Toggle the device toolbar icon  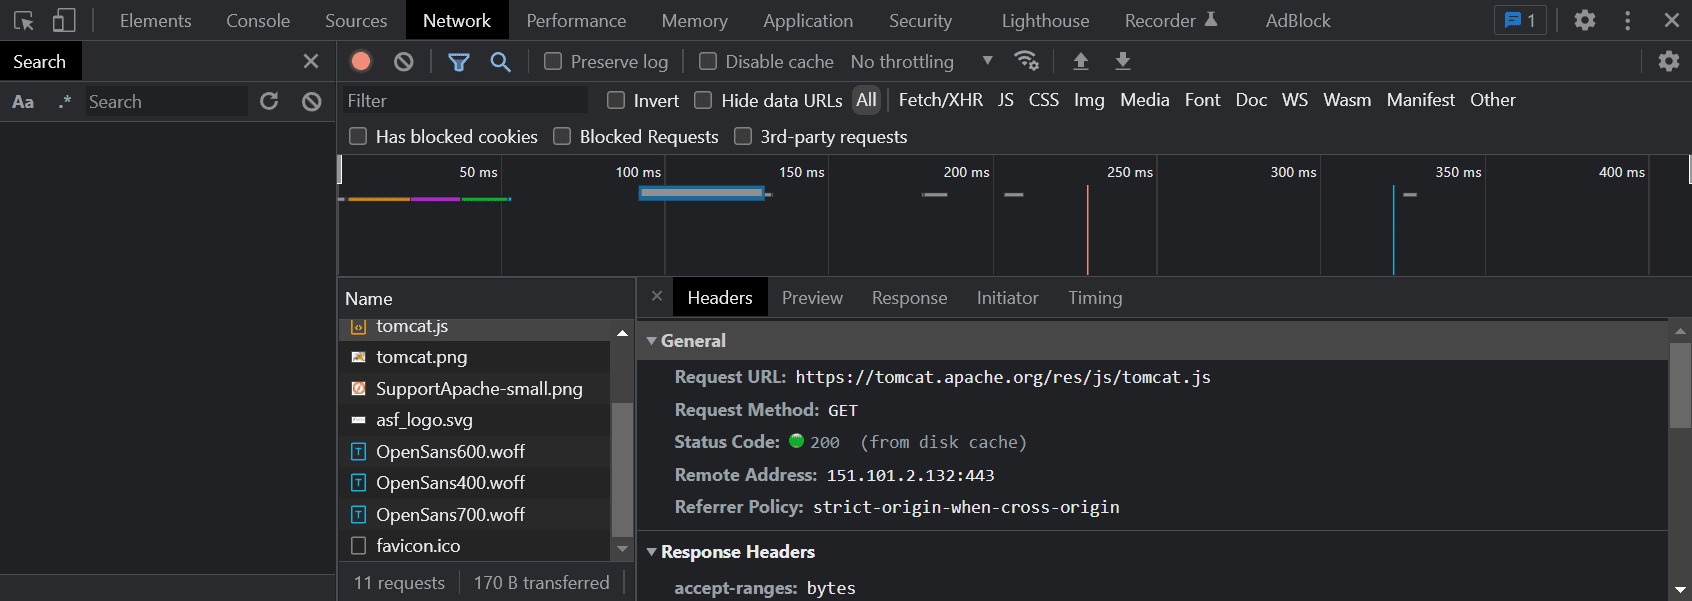point(64,20)
